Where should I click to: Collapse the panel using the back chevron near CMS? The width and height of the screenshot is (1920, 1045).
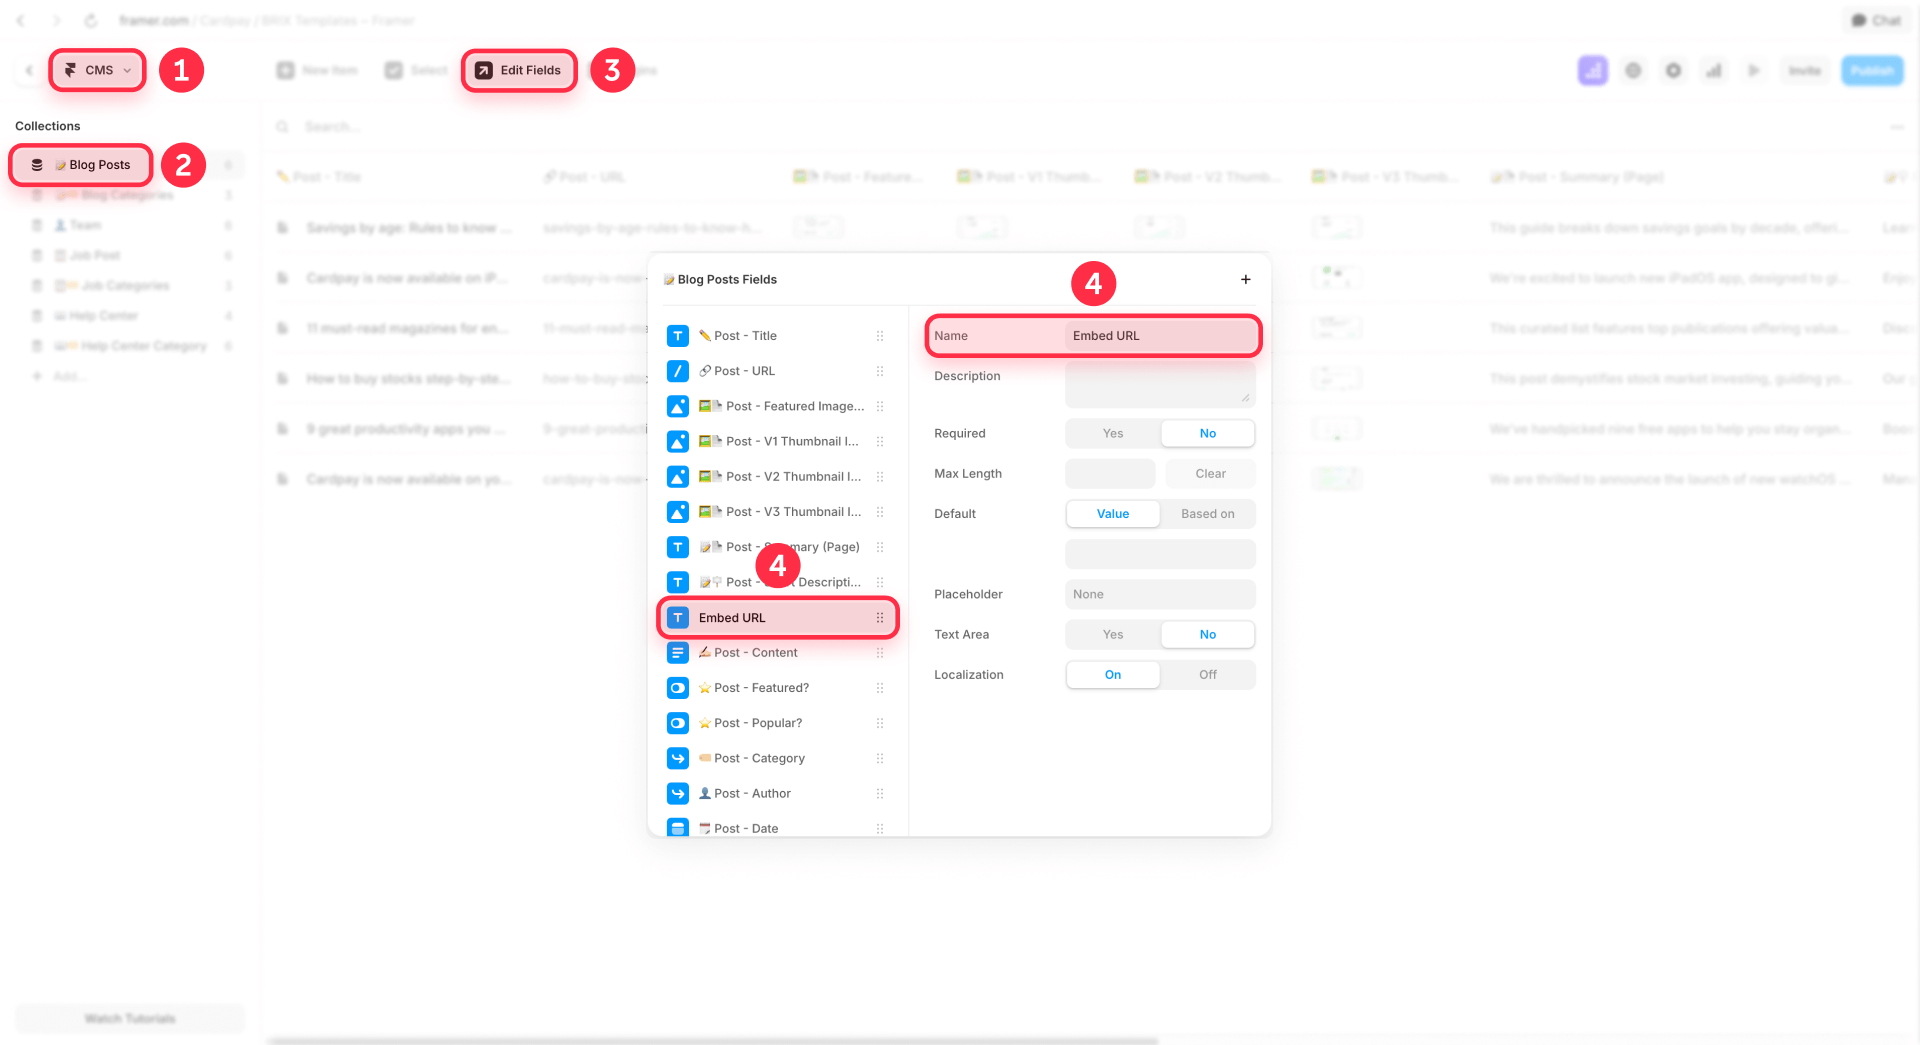[x=28, y=70]
